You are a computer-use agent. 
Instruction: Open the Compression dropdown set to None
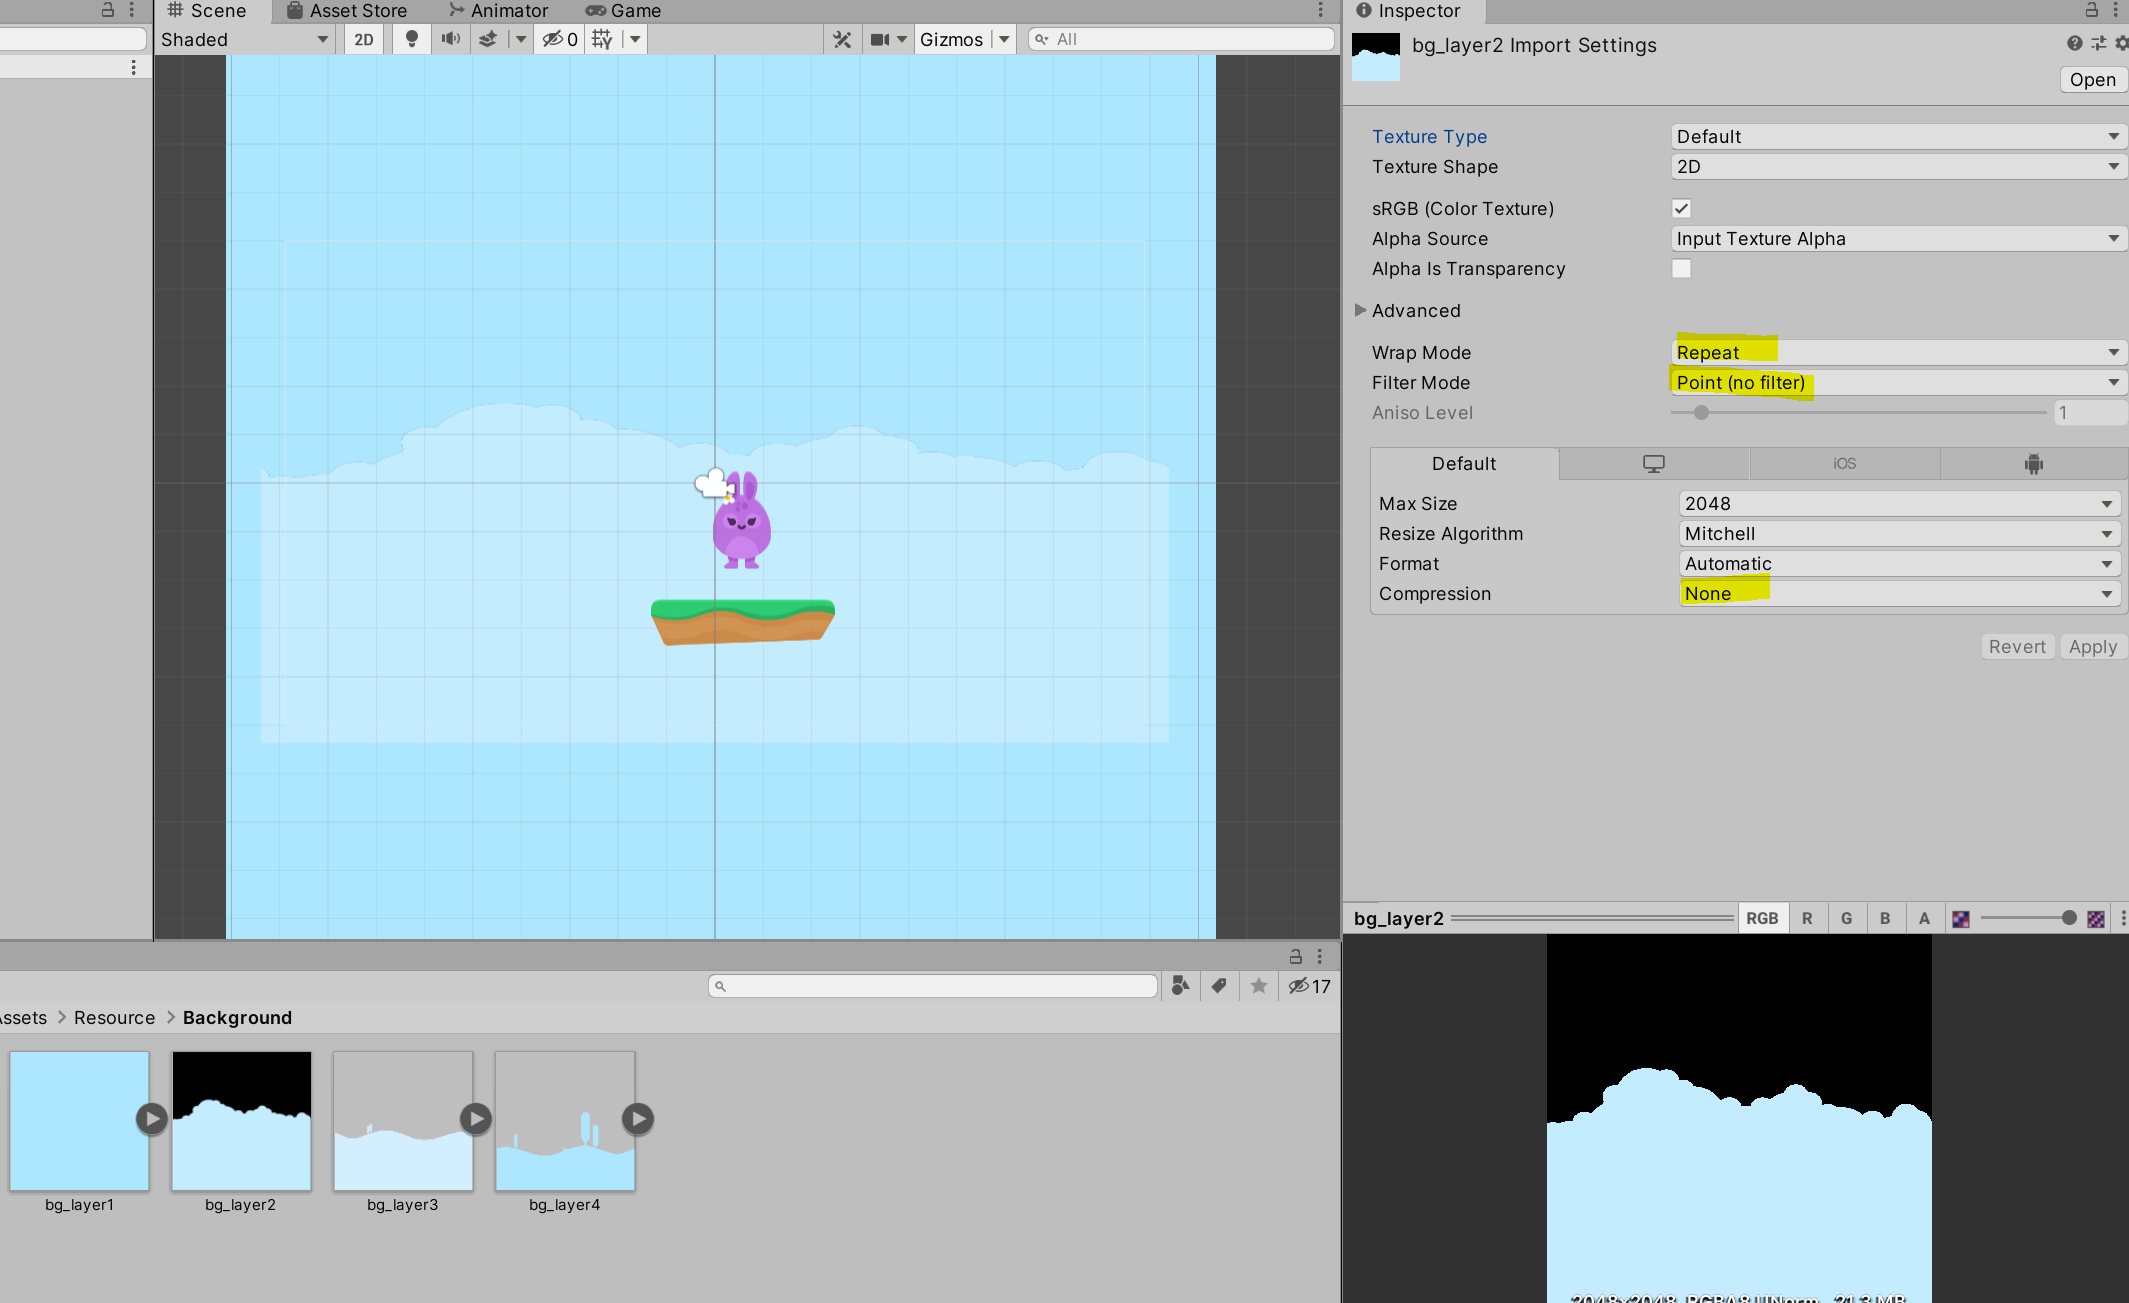(x=1897, y=594)
